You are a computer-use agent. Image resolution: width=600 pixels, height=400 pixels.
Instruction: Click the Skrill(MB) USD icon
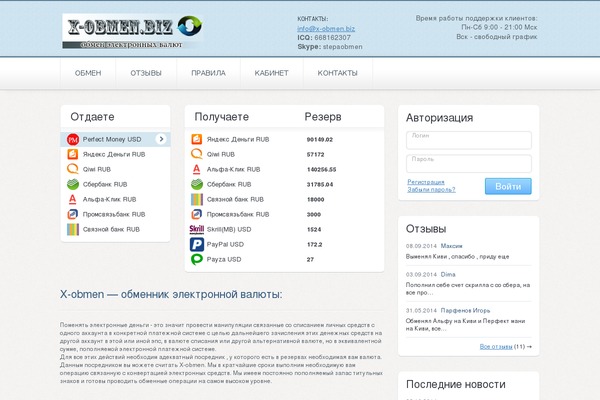coord(197,229)
